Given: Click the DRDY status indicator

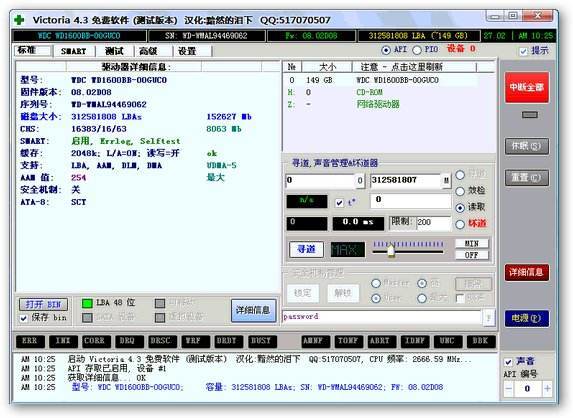Looking at the screenshot, I should (x=229, y=341).
